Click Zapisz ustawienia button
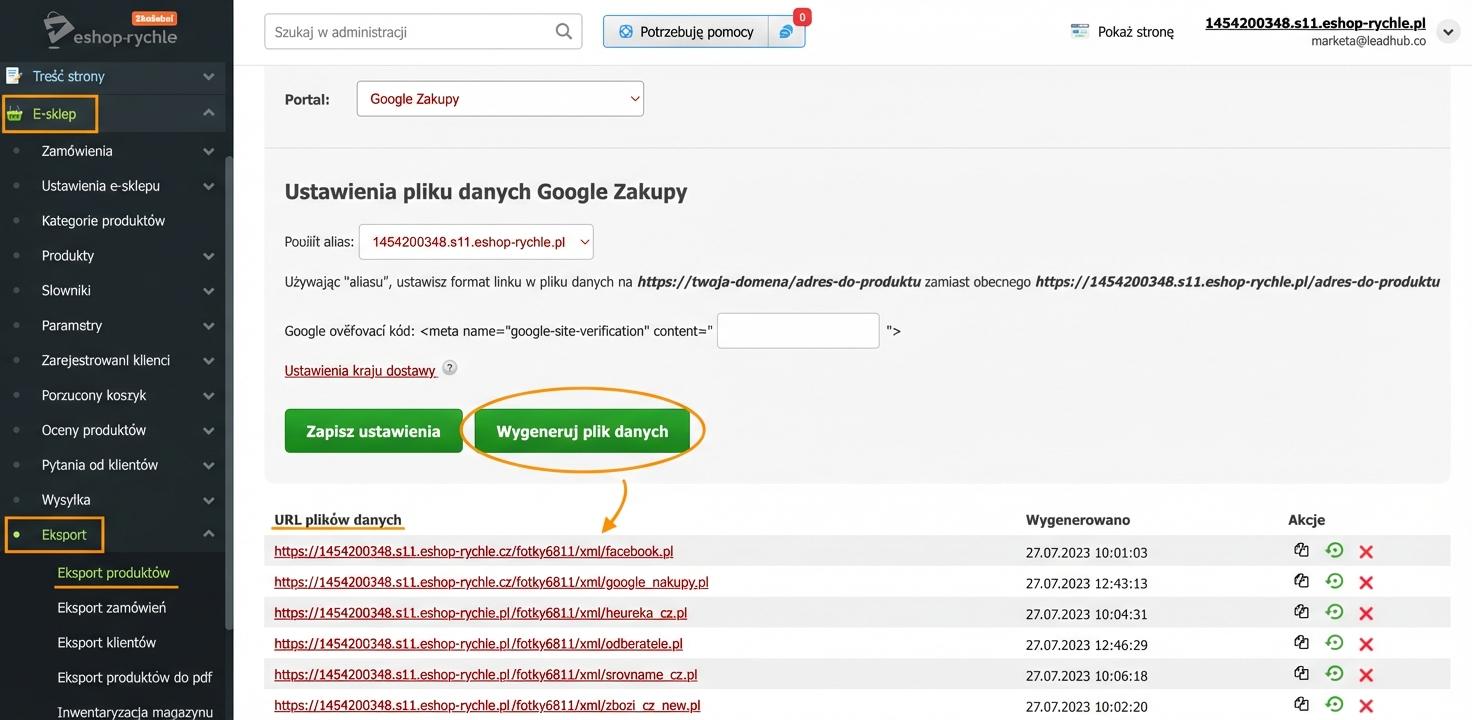The height and width of the screenshot is (720, 1472). 373,431
